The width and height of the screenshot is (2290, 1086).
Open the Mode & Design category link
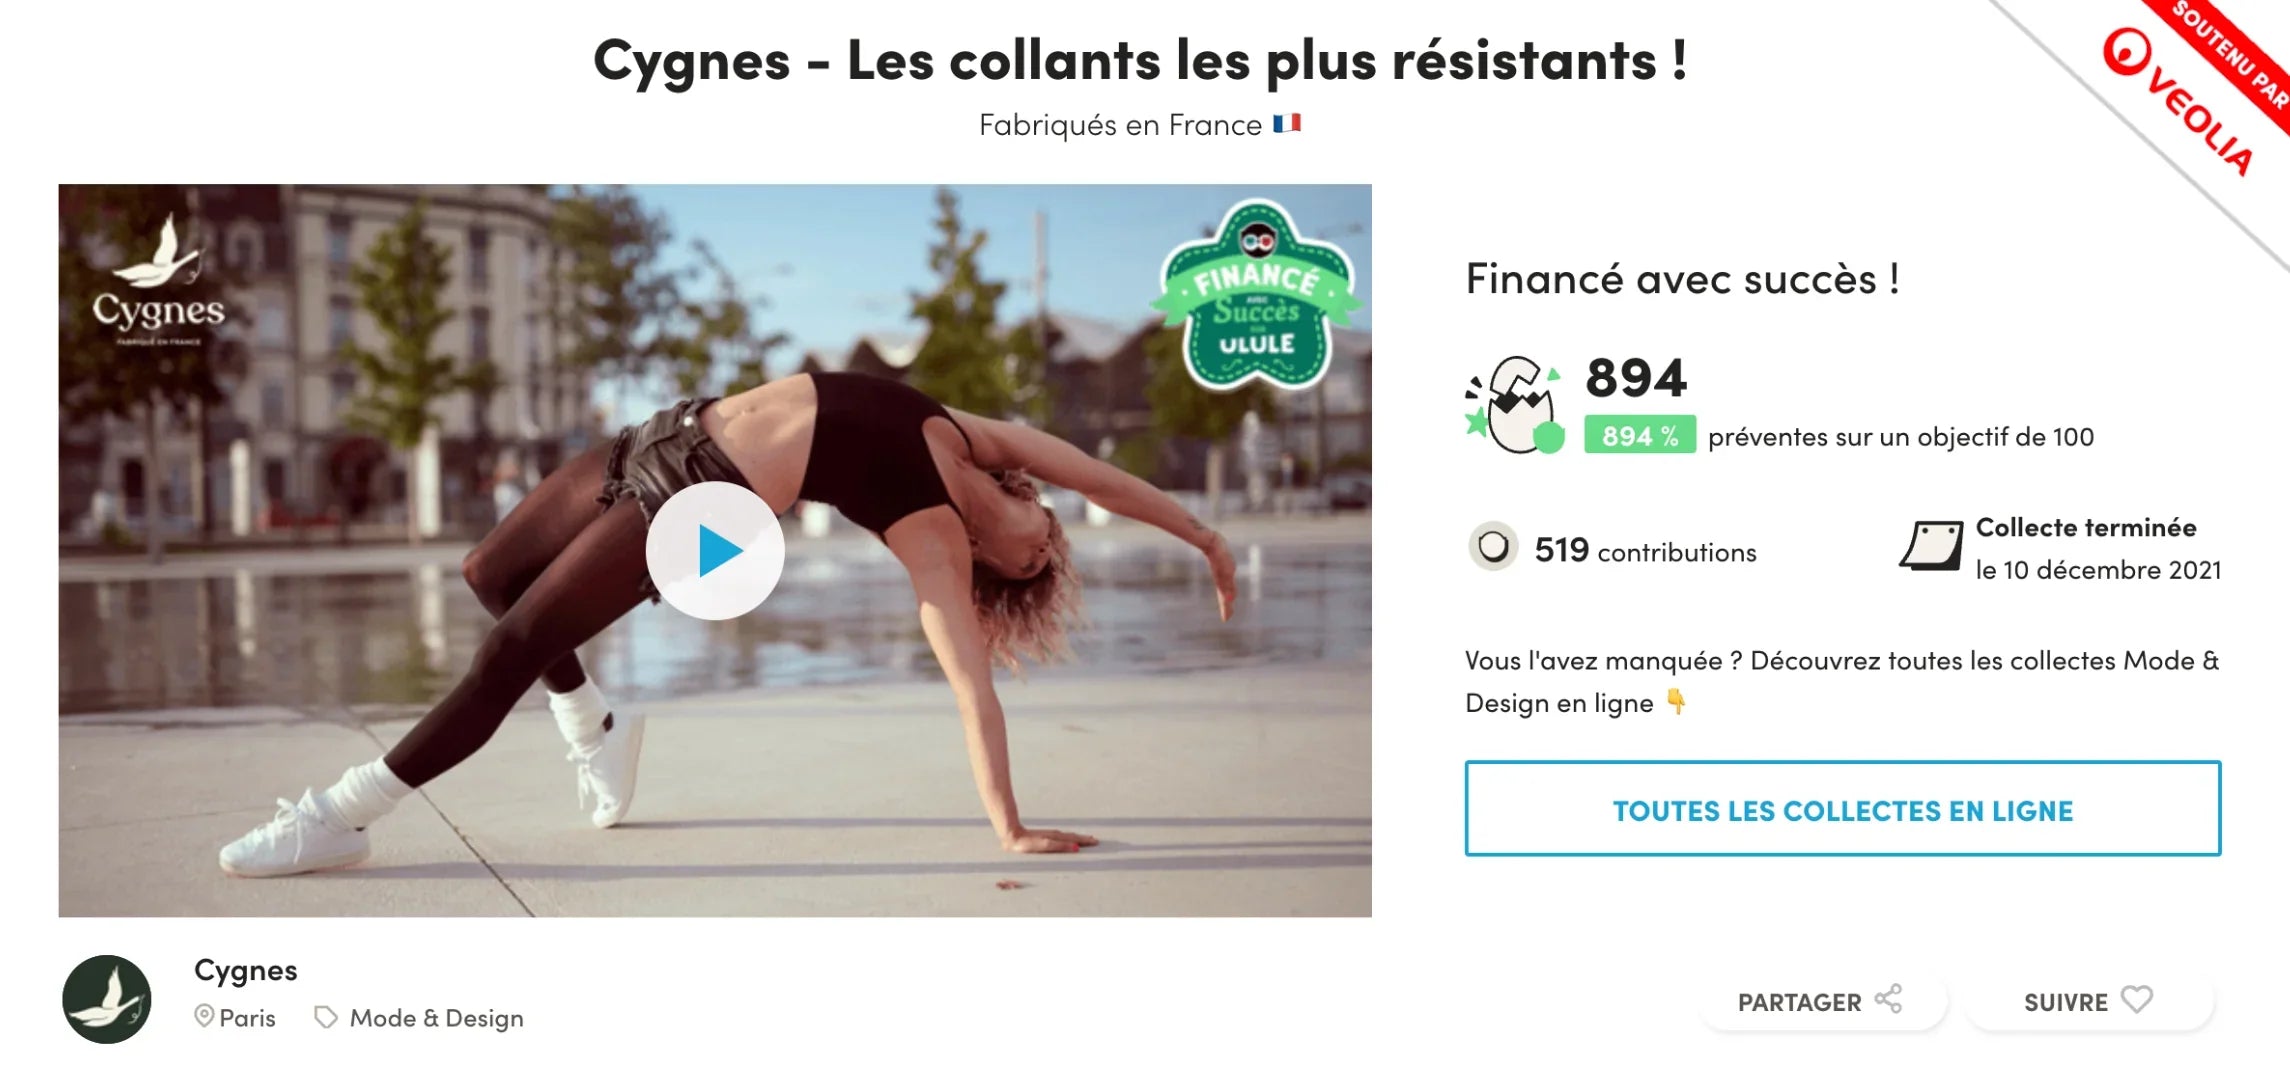click(436, 1018)
